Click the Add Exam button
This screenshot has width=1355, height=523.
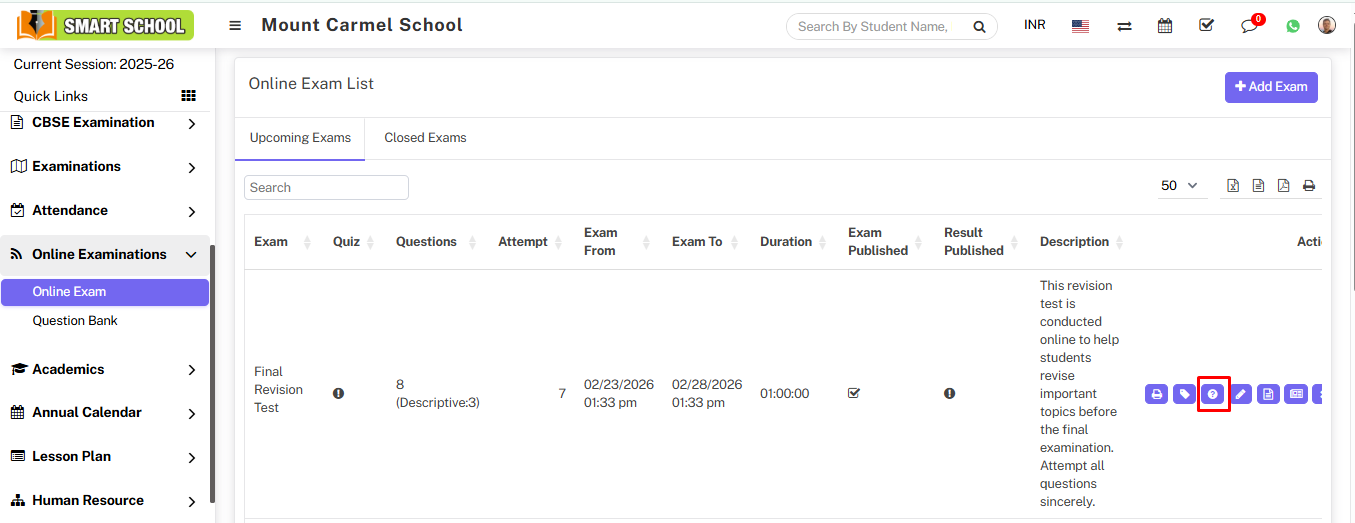1271,87
